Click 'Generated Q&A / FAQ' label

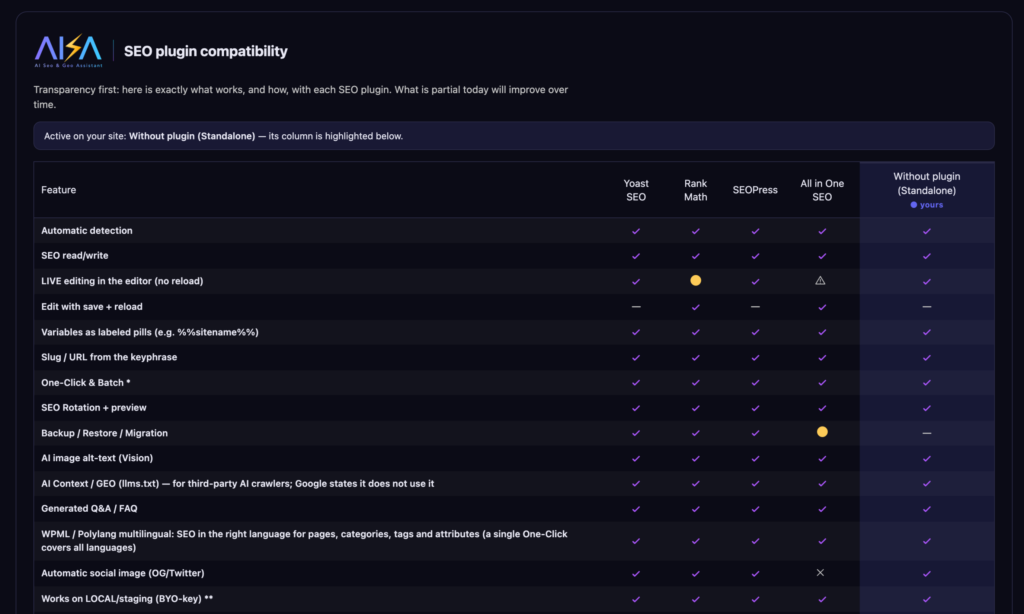[x=89, y=508]
